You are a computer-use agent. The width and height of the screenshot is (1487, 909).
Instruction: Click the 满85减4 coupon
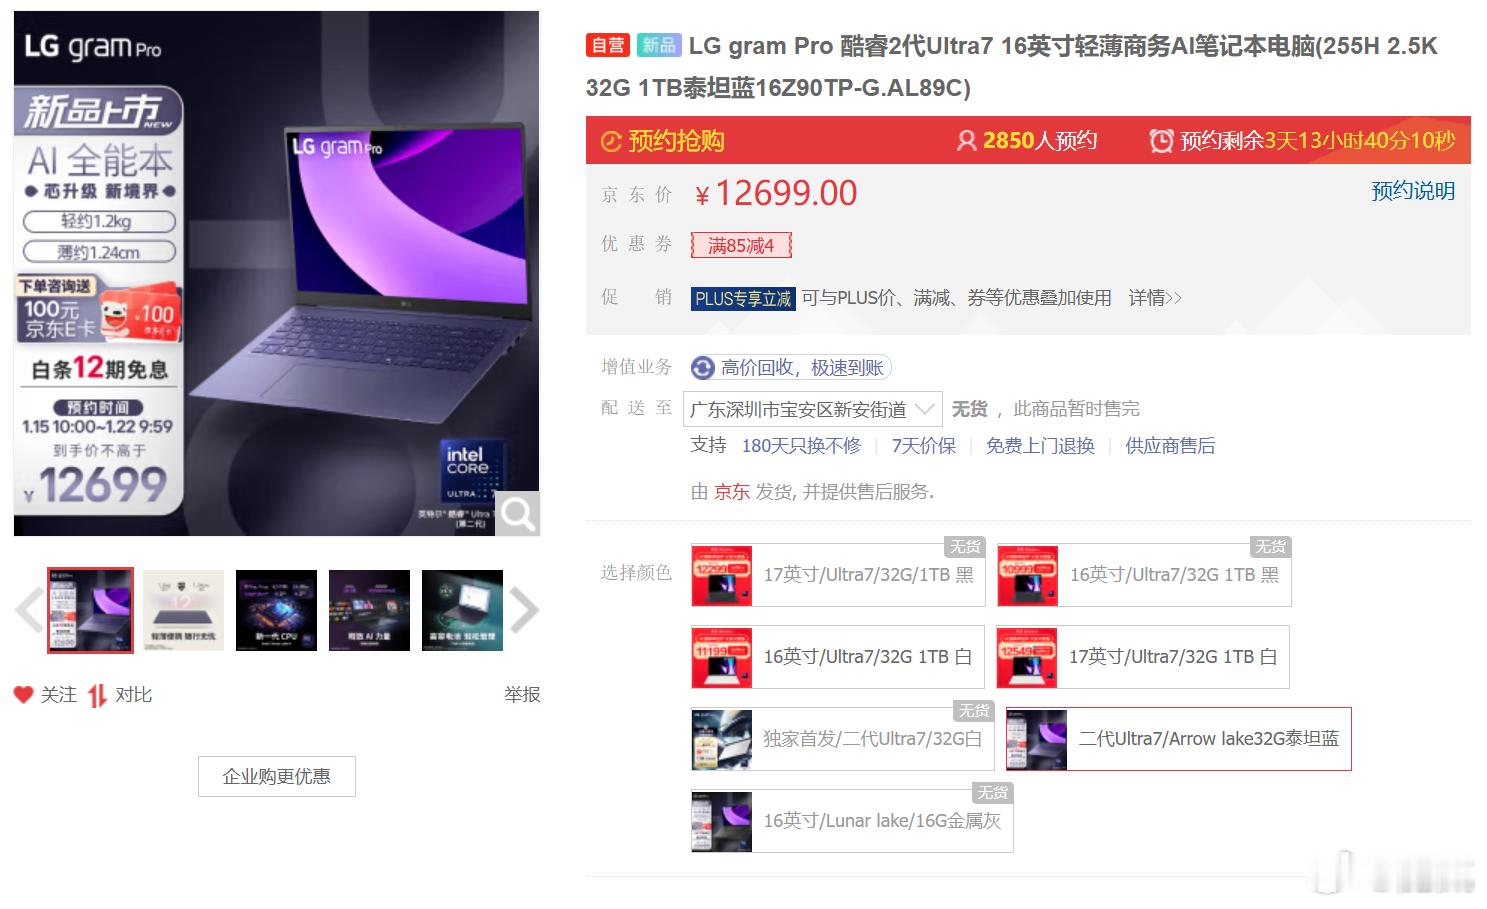coord(741,245)
